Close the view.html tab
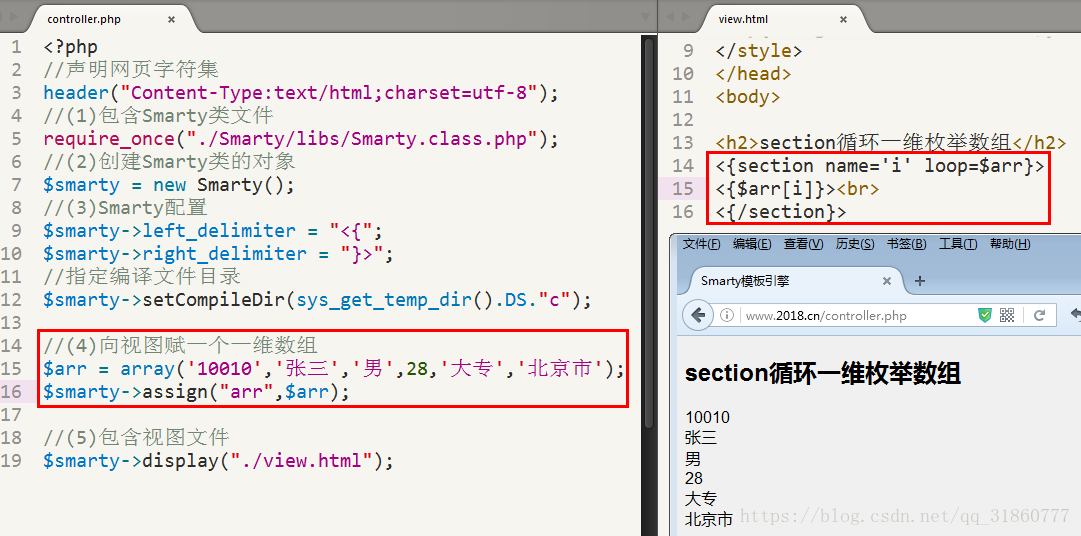This screenshot has width=1081, height=536. tap(842, 19)
